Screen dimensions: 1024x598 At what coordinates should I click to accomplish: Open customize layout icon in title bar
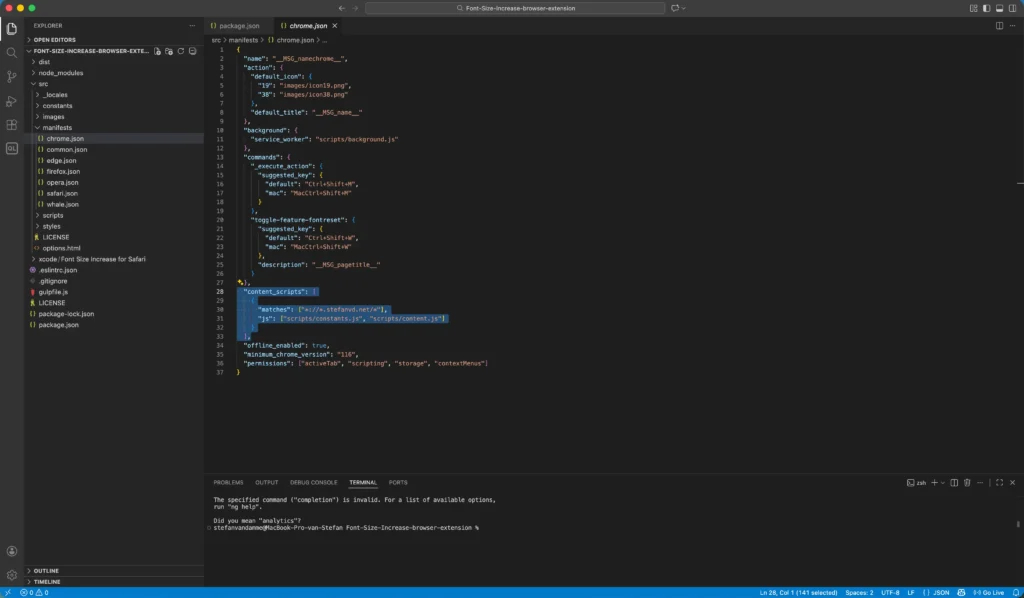point(973,8)
